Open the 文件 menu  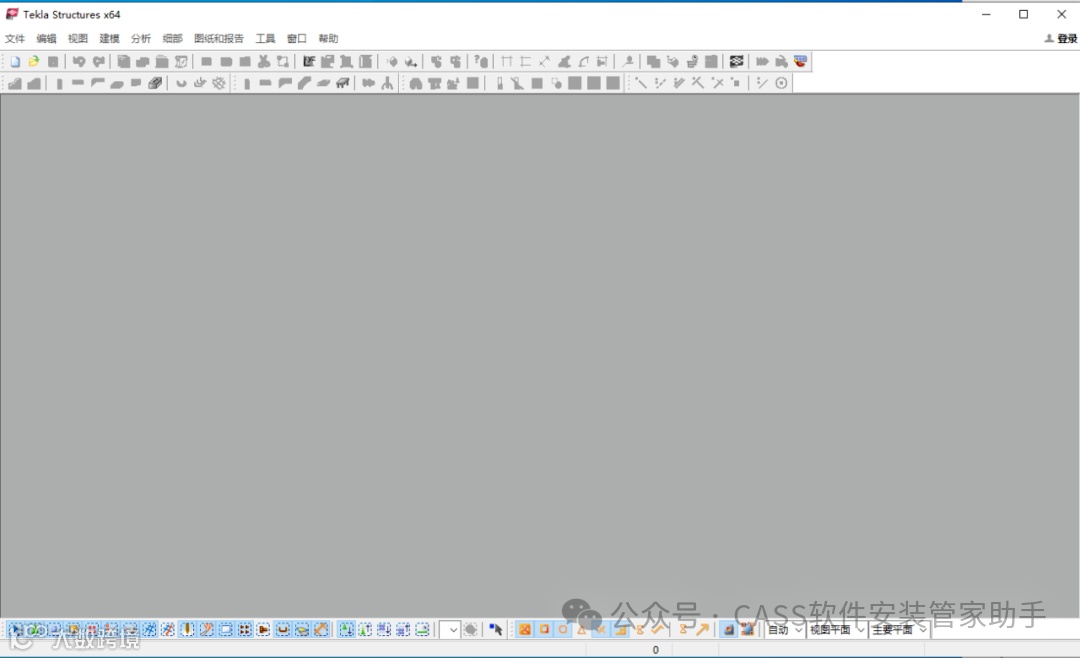tap(14, 39)
